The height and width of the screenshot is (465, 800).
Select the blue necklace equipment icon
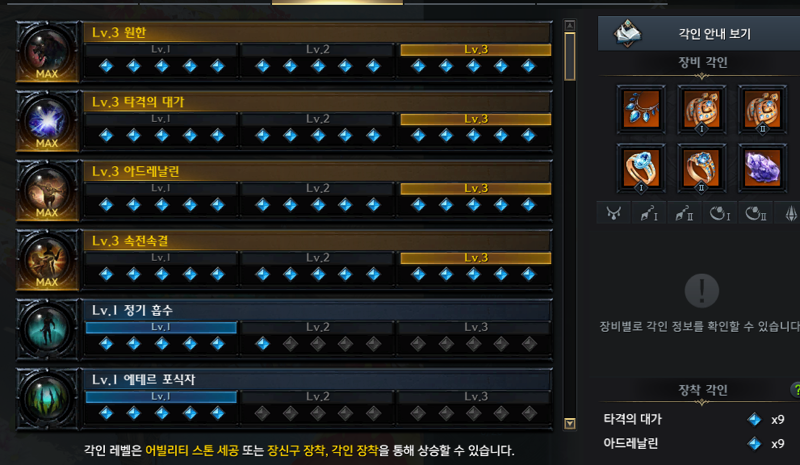click(x=641, y=109)
